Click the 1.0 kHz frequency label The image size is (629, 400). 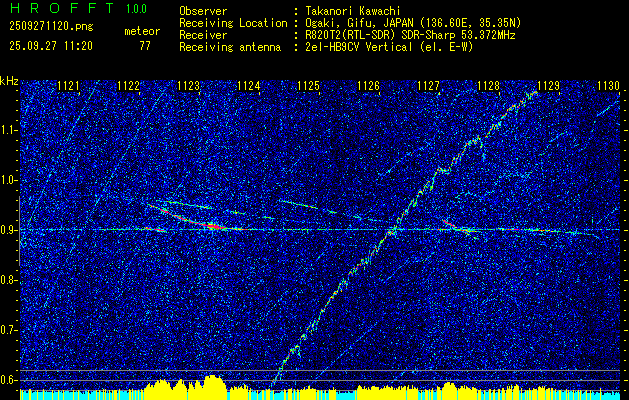tap(9, 180)
